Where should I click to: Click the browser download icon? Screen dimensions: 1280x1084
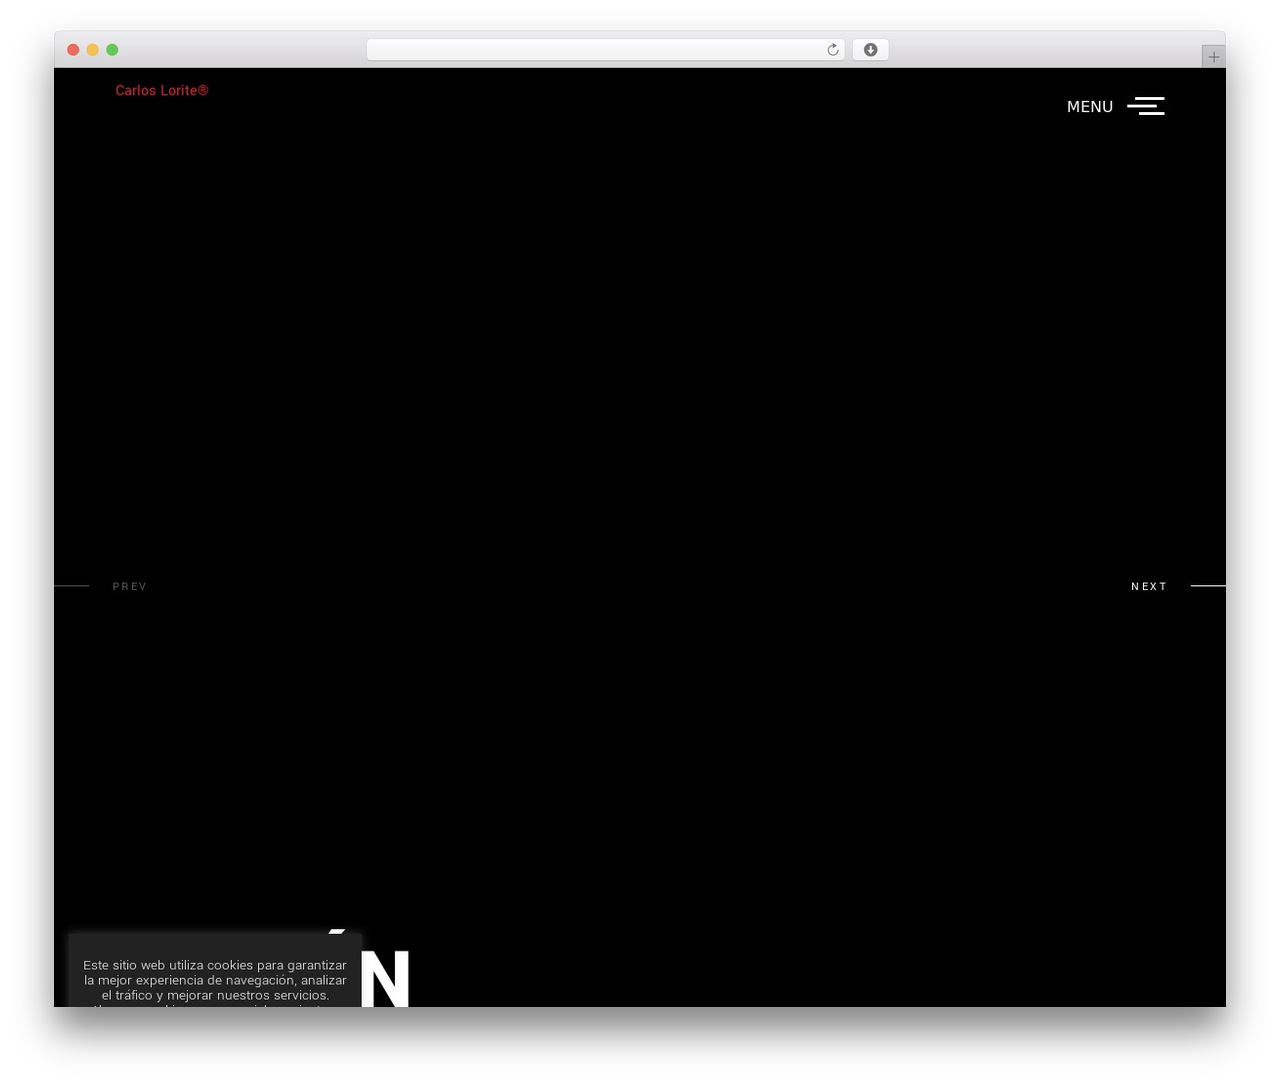870,50
